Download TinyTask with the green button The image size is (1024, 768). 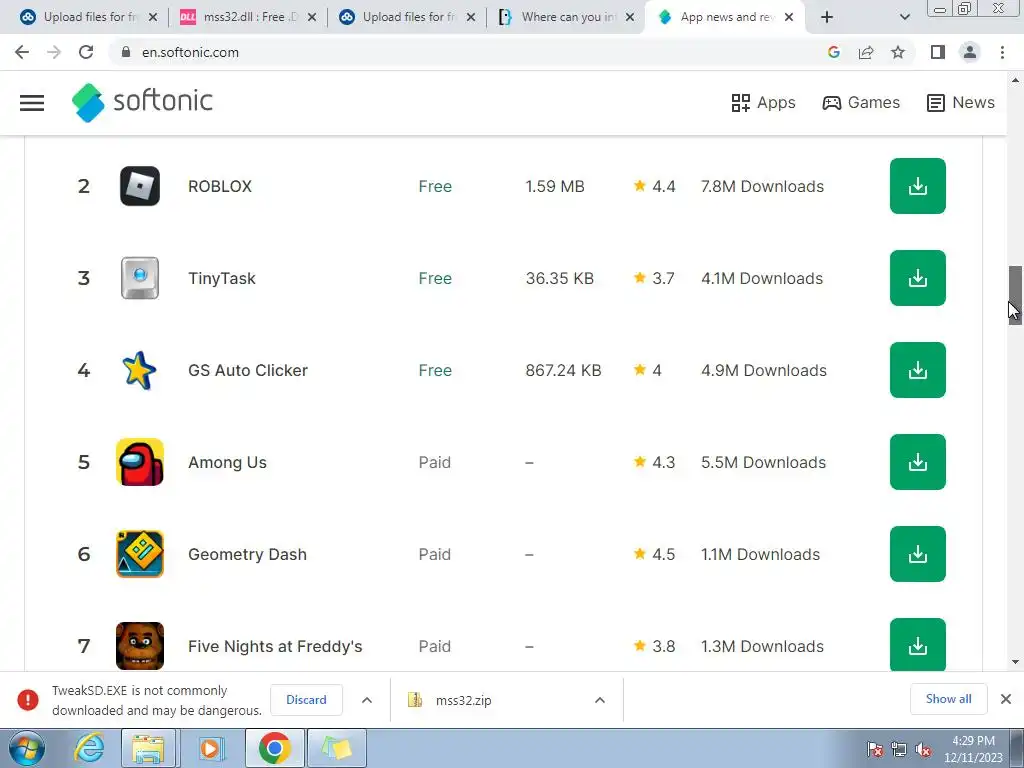(918, 278)
